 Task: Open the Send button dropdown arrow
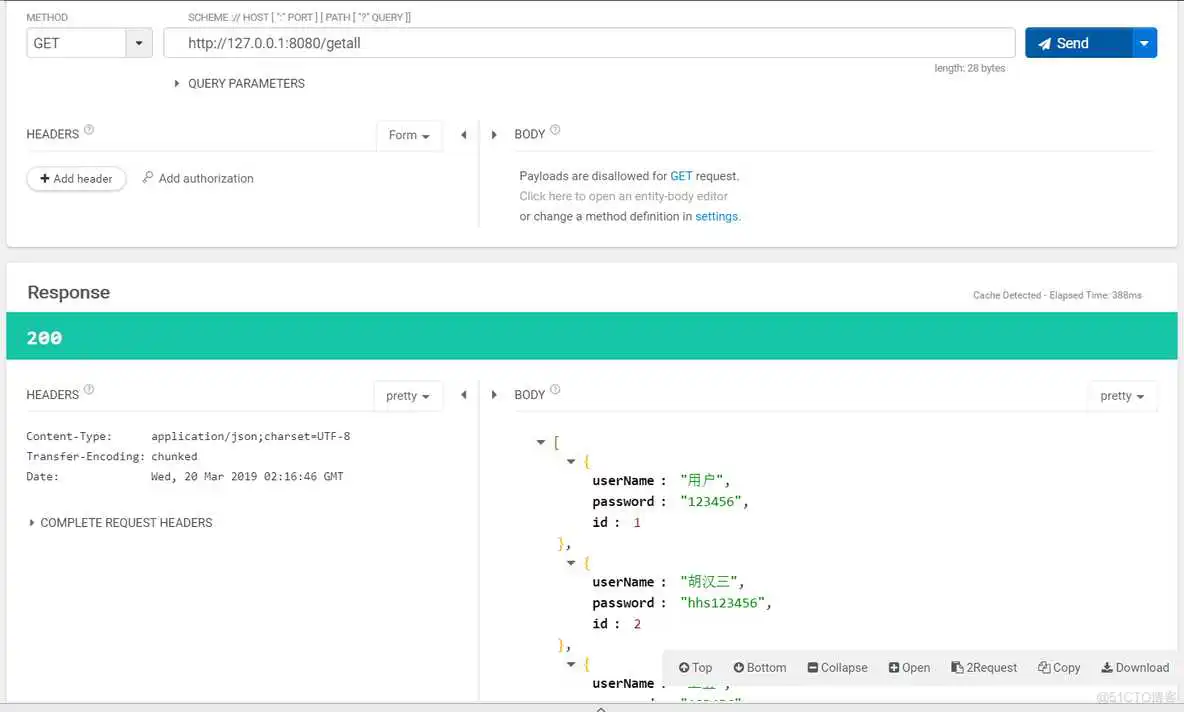click(x=1143, y=42)
